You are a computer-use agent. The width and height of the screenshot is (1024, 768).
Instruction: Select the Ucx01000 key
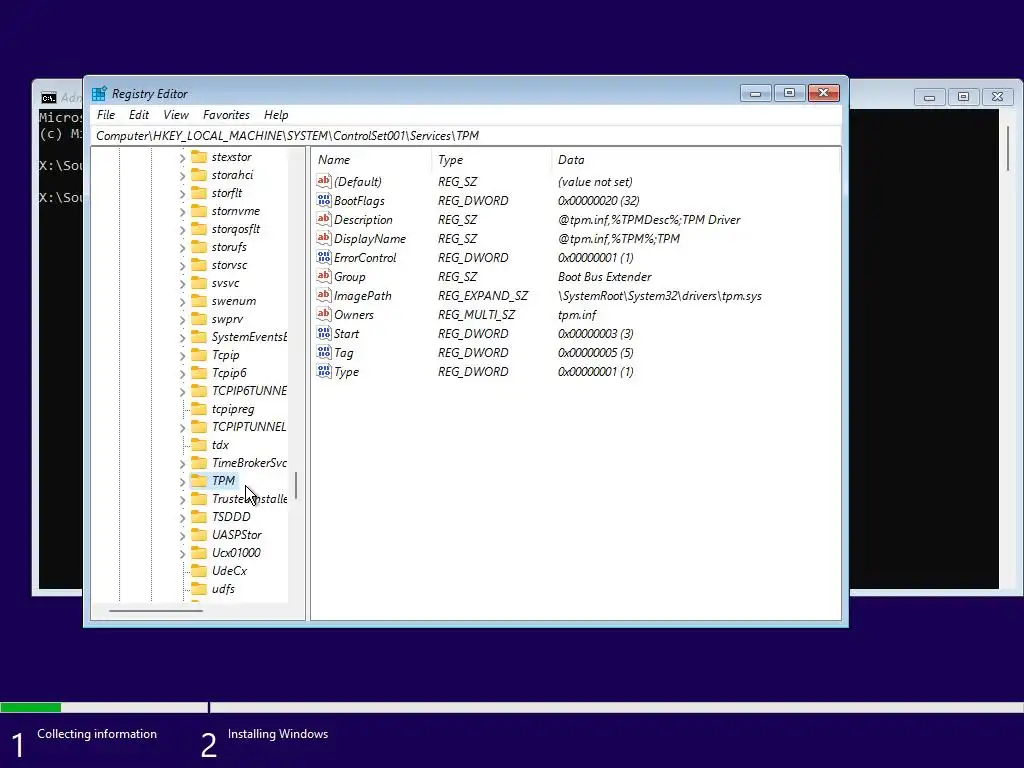click(236, 552)
